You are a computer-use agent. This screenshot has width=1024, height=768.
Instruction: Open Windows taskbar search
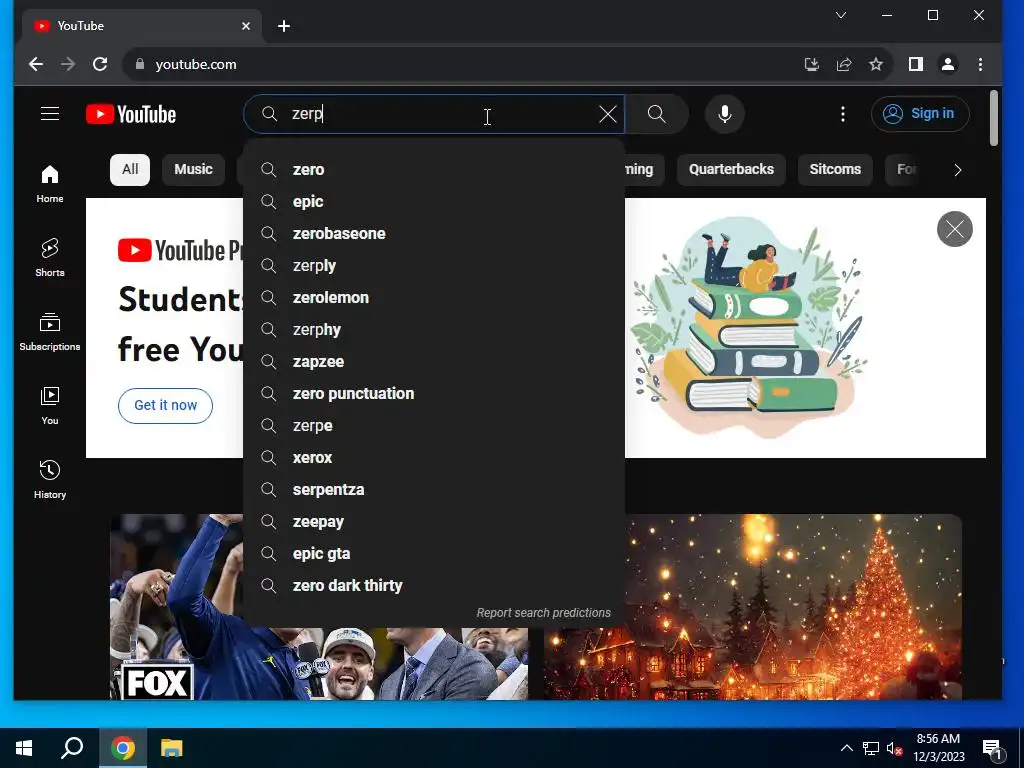click(72, 748)
